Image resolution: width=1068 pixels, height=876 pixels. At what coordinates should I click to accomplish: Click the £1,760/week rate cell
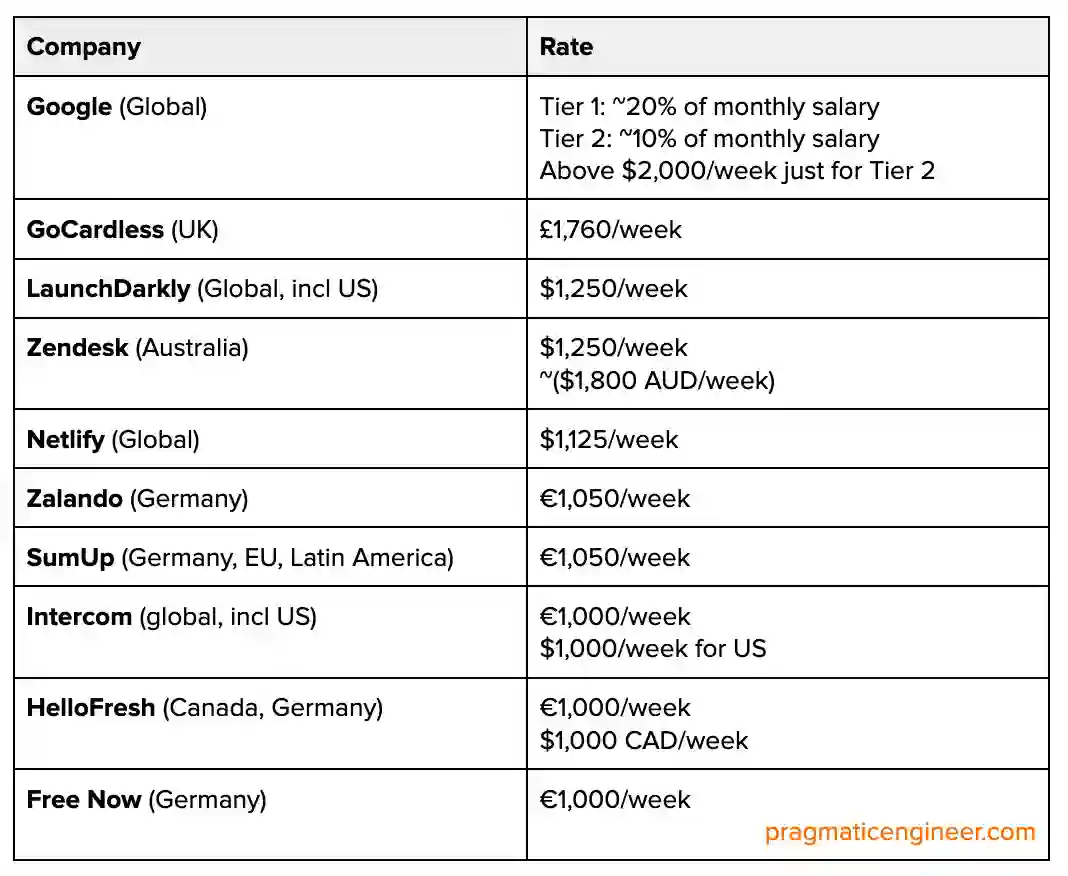[611, 230]
